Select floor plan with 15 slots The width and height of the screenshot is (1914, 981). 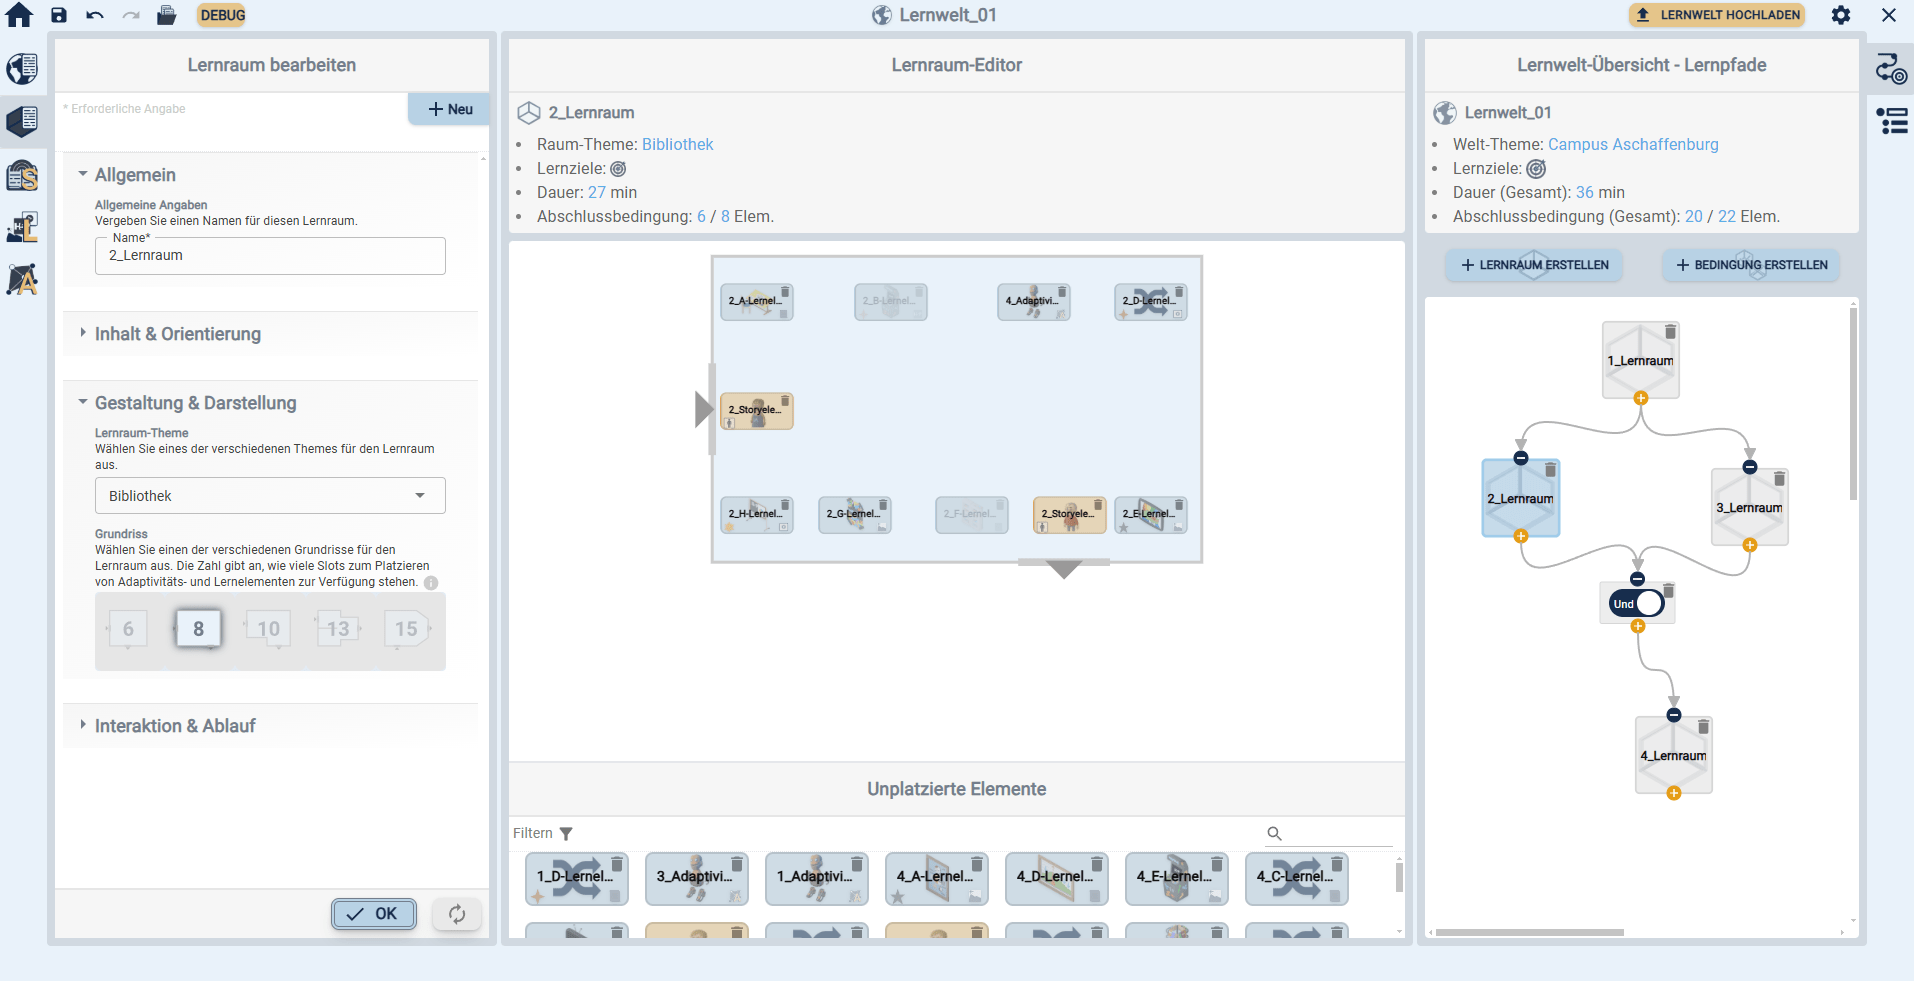coord(406,629)
